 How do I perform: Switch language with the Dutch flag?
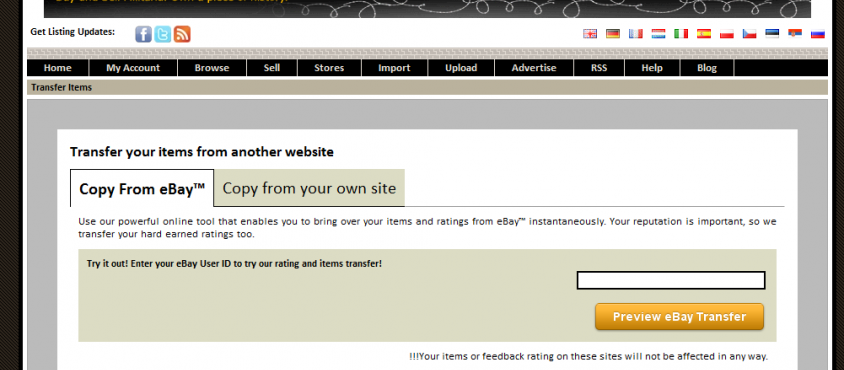[658, 33]
